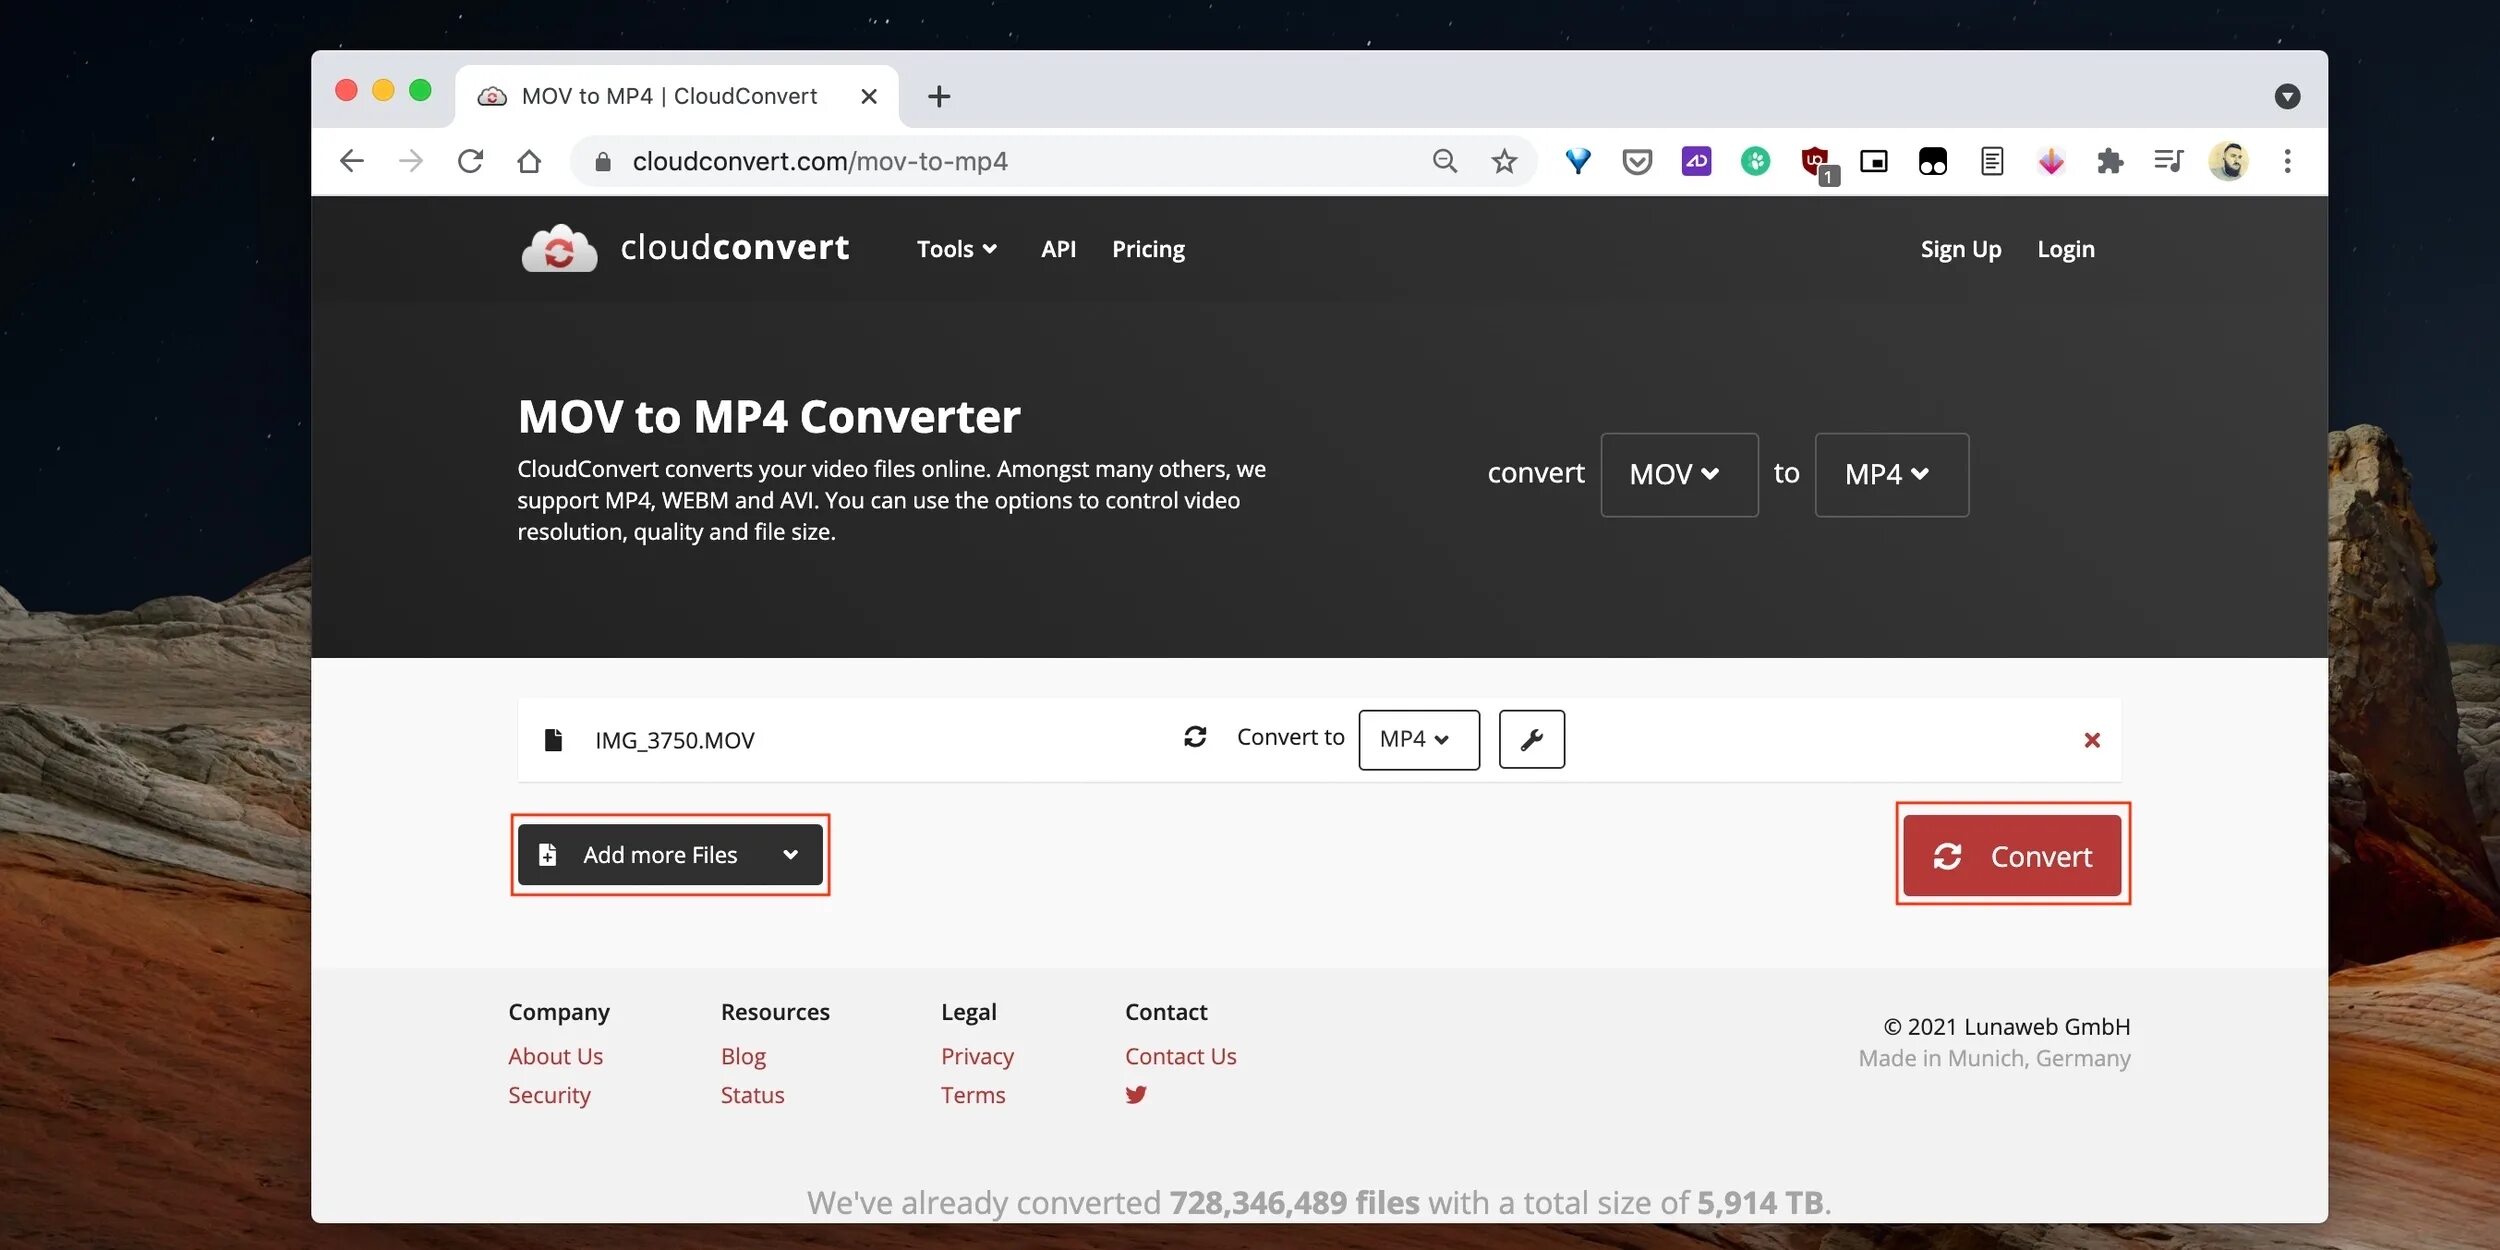This screenshot has height=1250, width=2500.
Task: Open the pink download arrow extension
Action: (2051, 161)
